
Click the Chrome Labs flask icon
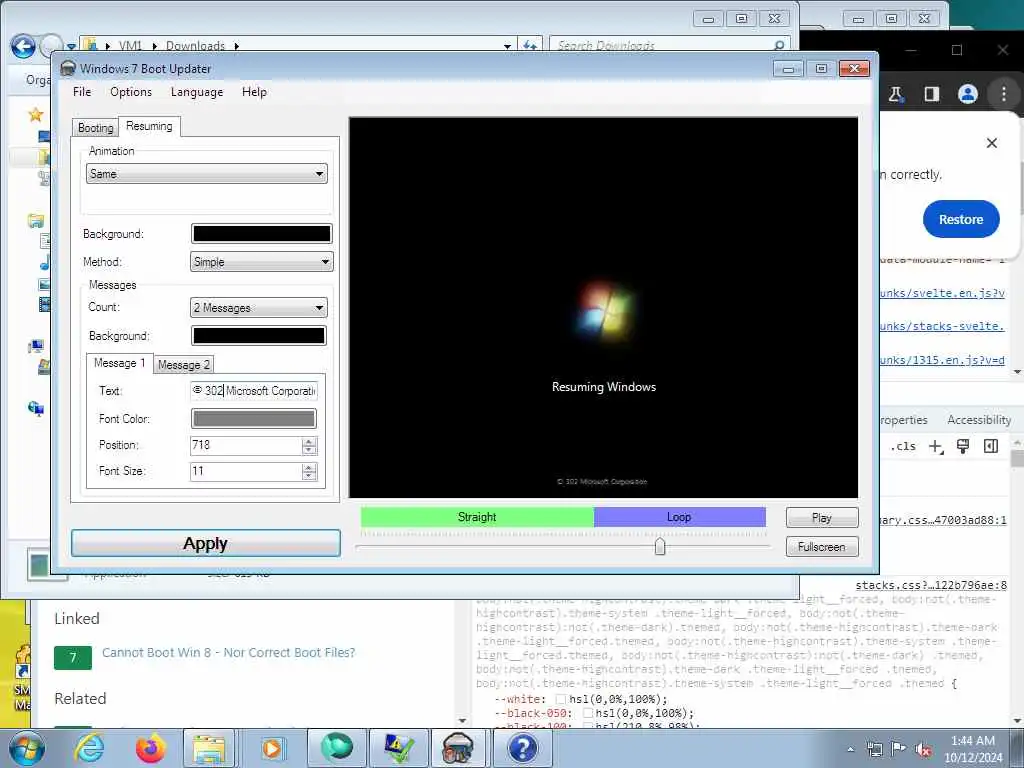[895, 94]
